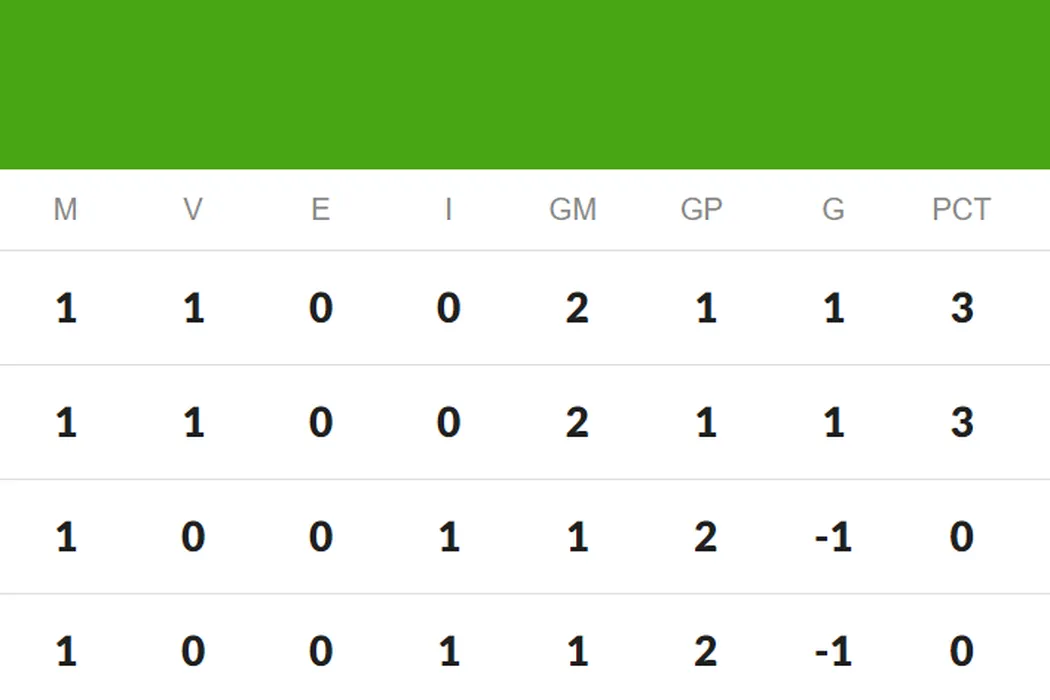This screenshot has height=700, width=1050.
Task: Click the M column header
Action: pyautogui.click(x=65, y=210)
